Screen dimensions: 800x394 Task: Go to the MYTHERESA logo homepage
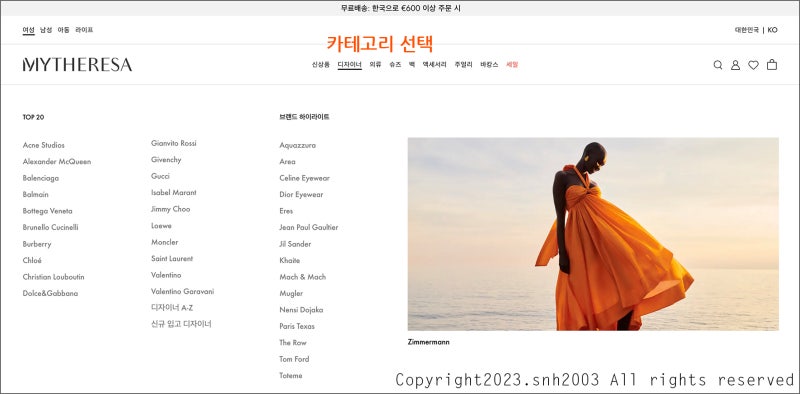[78, 65]
